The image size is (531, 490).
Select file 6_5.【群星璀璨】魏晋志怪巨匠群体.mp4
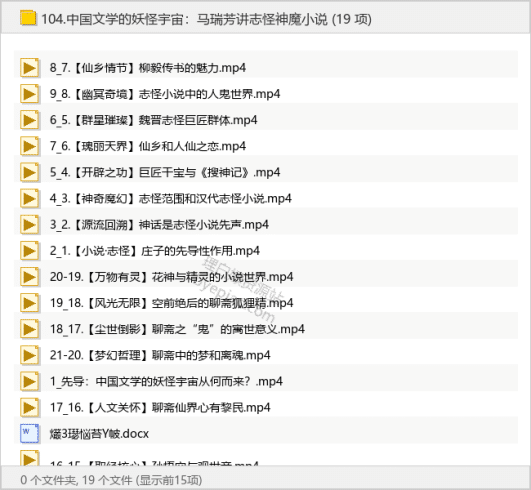pyautogui.click(x=153, y=120)
